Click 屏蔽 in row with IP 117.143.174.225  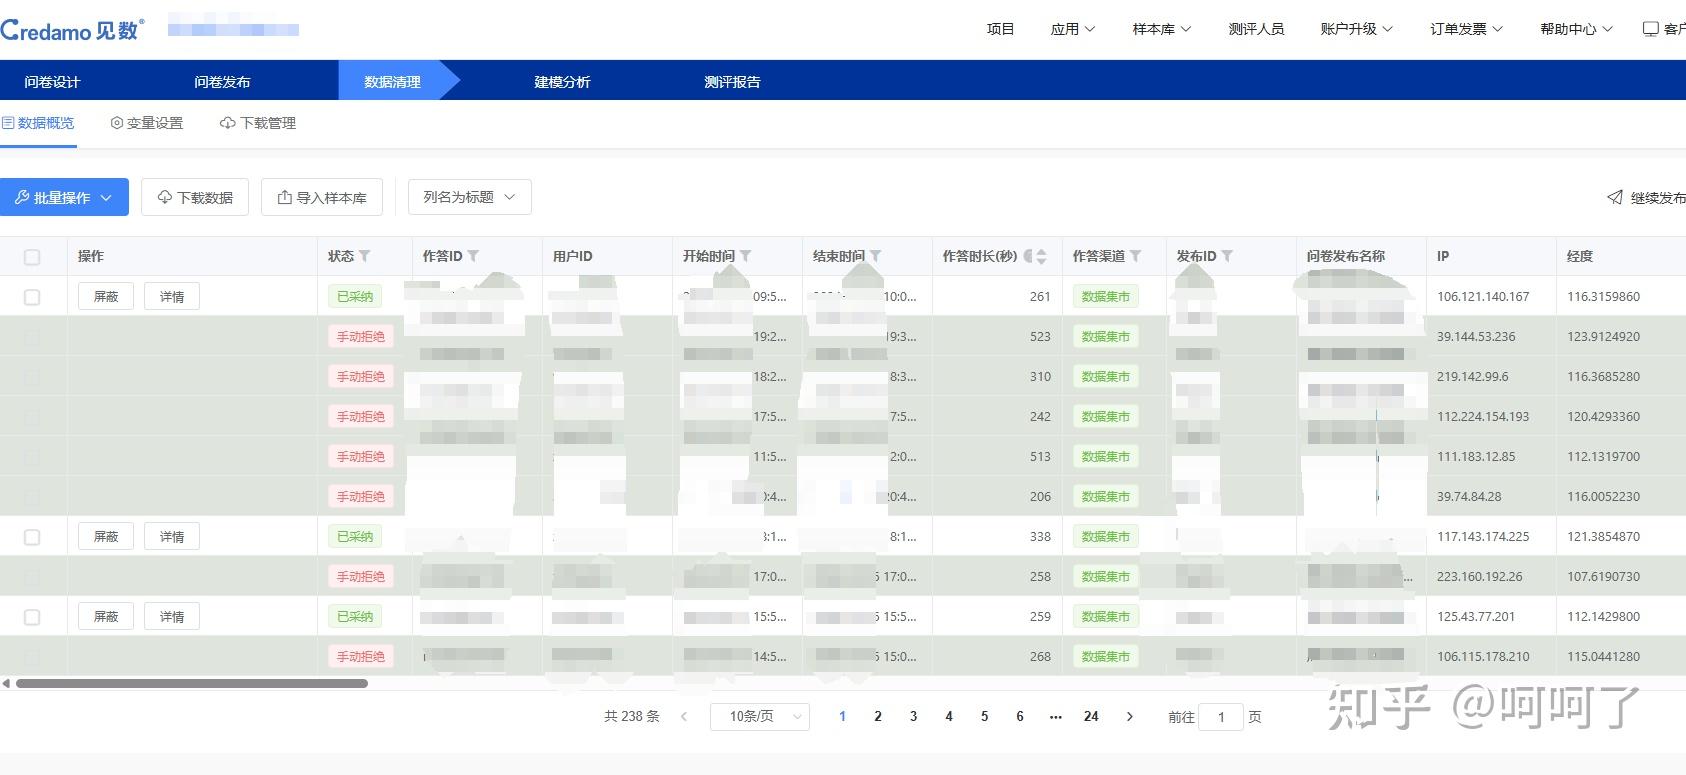106,537
